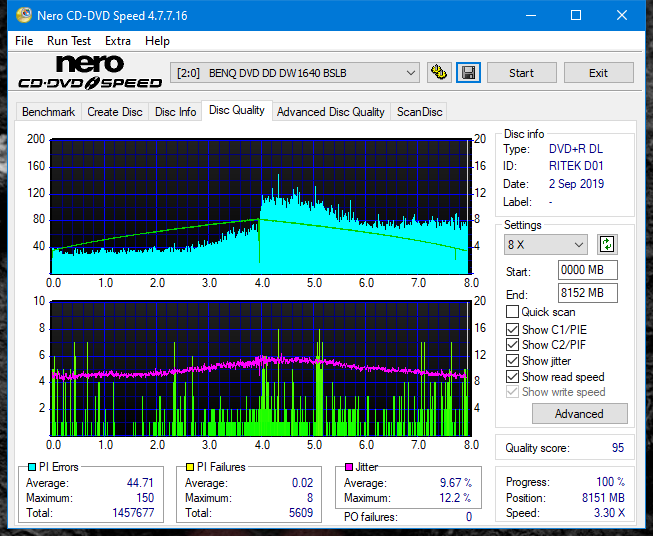Click the yellow PI Failures color swatch
The width and height of the screenshot is (653, 536).
190,467
